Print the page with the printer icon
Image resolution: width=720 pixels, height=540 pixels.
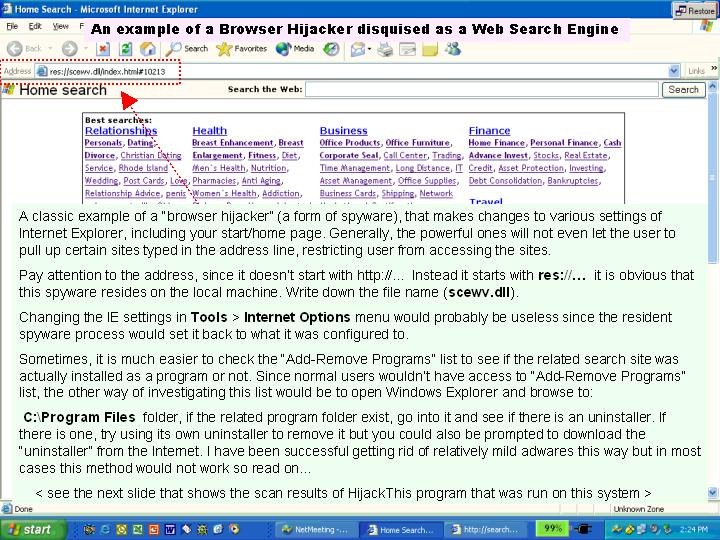pyautogui.click(x=385, y=49)
